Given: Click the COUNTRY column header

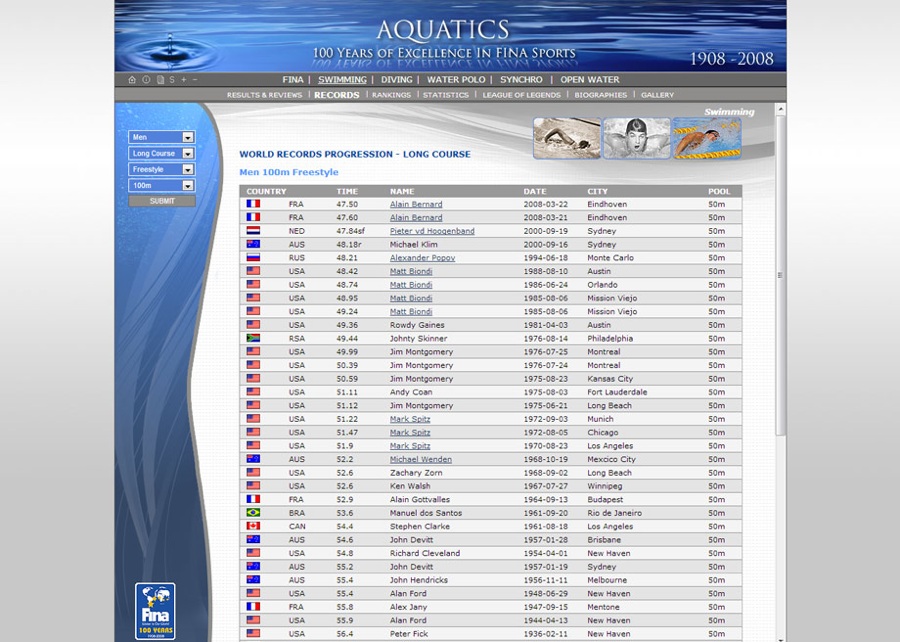Looking at the screenshot, I should click(x=266, y=191).
